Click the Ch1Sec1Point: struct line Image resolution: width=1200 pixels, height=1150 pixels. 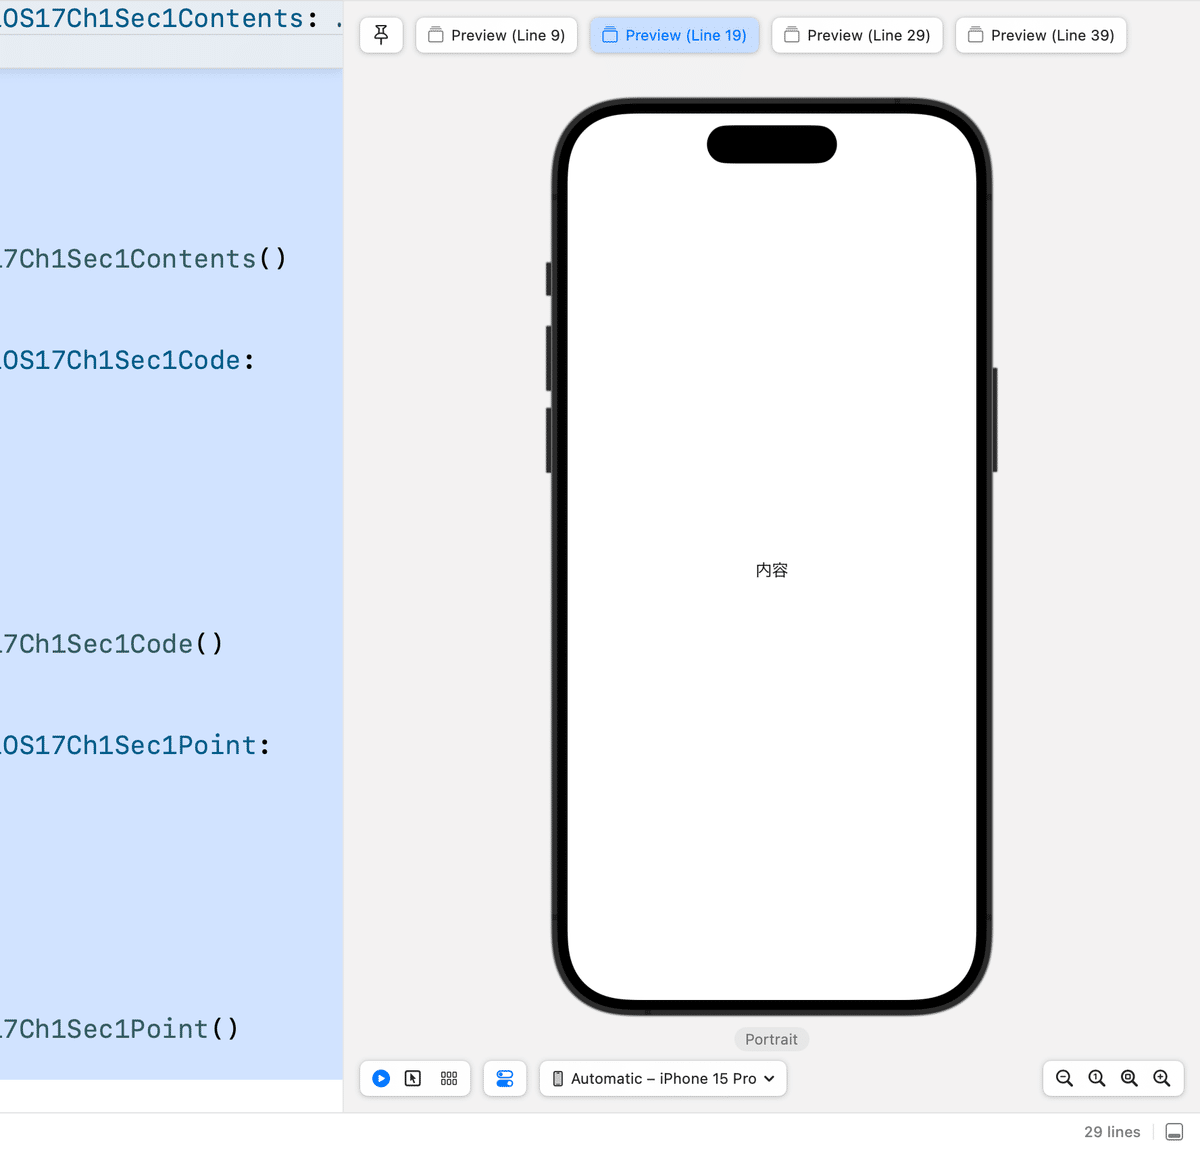coord(135,745)
